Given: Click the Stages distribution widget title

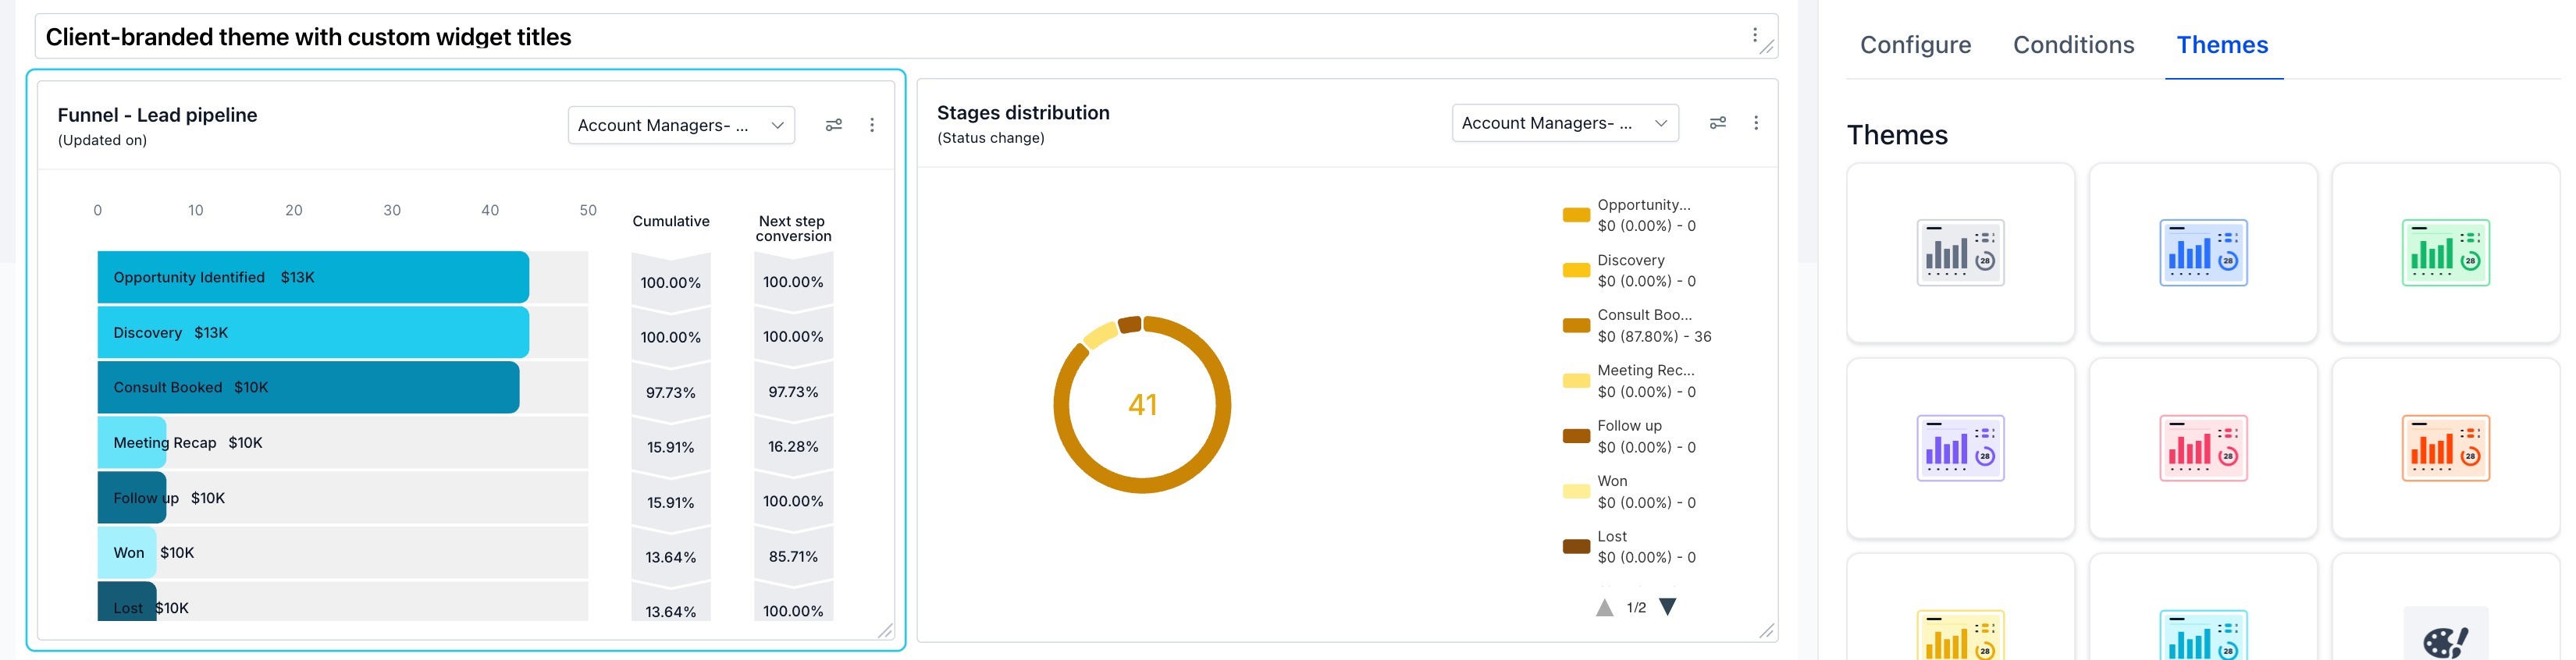Looking at the screenshot, I should pyautogui.click(x=1023, y=113).
